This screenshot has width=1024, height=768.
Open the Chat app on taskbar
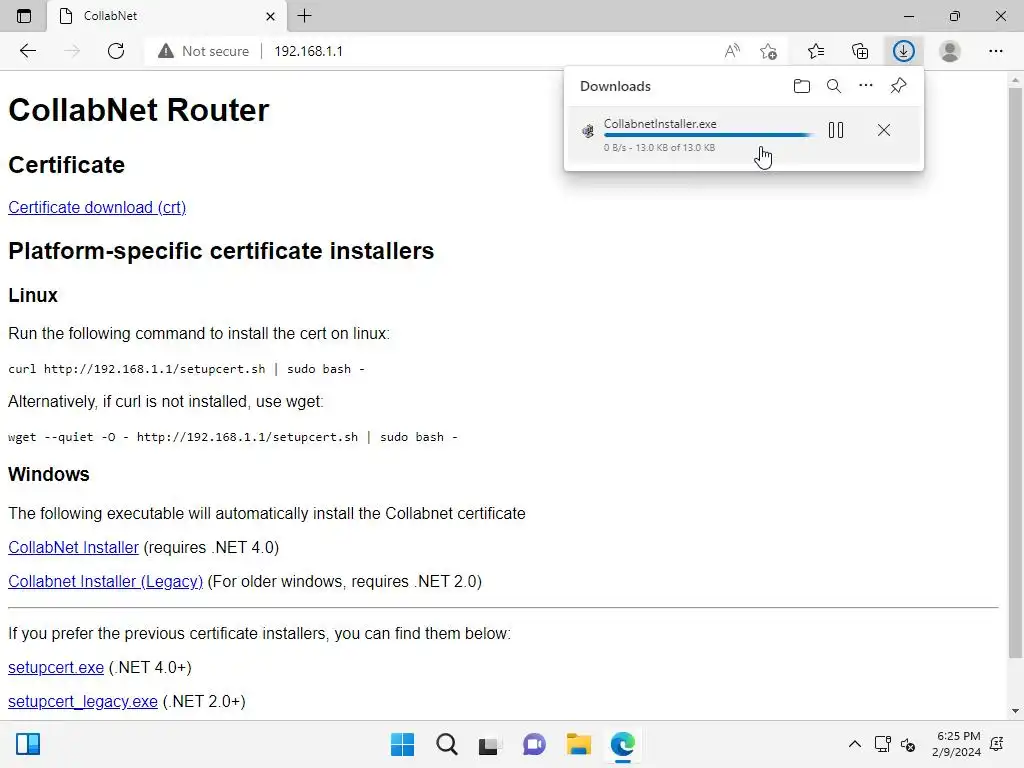(534, 744)
